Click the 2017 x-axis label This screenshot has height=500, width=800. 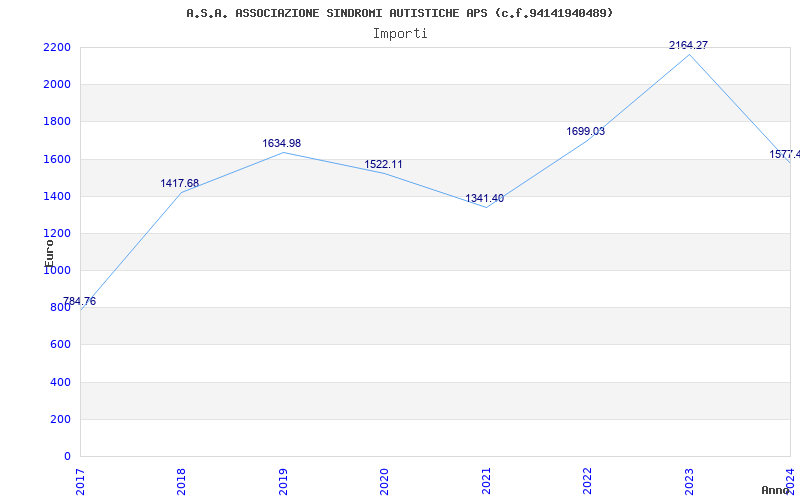pyautogui.click(x=80, y=481)
